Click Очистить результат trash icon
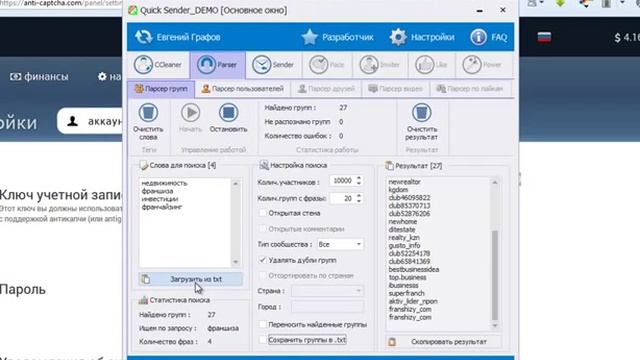The height and width of the screenshot is (360, 640). point(421,113)
